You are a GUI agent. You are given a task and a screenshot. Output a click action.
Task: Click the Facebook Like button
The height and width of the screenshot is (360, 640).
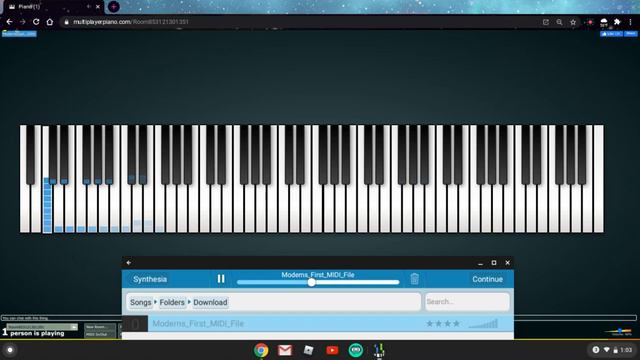click(x=611, y=34)
